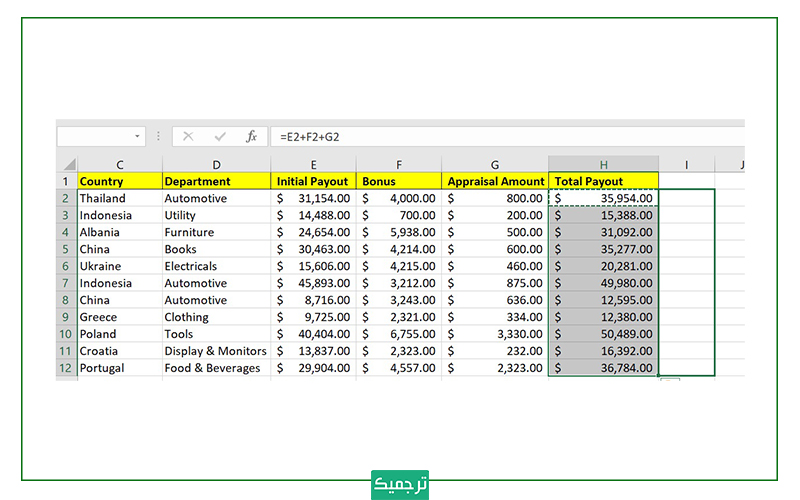This screenshot has width=800, height=500.
Task: Click the Enter checkmark icon in formula bar
Action: (x=220, y=136)
